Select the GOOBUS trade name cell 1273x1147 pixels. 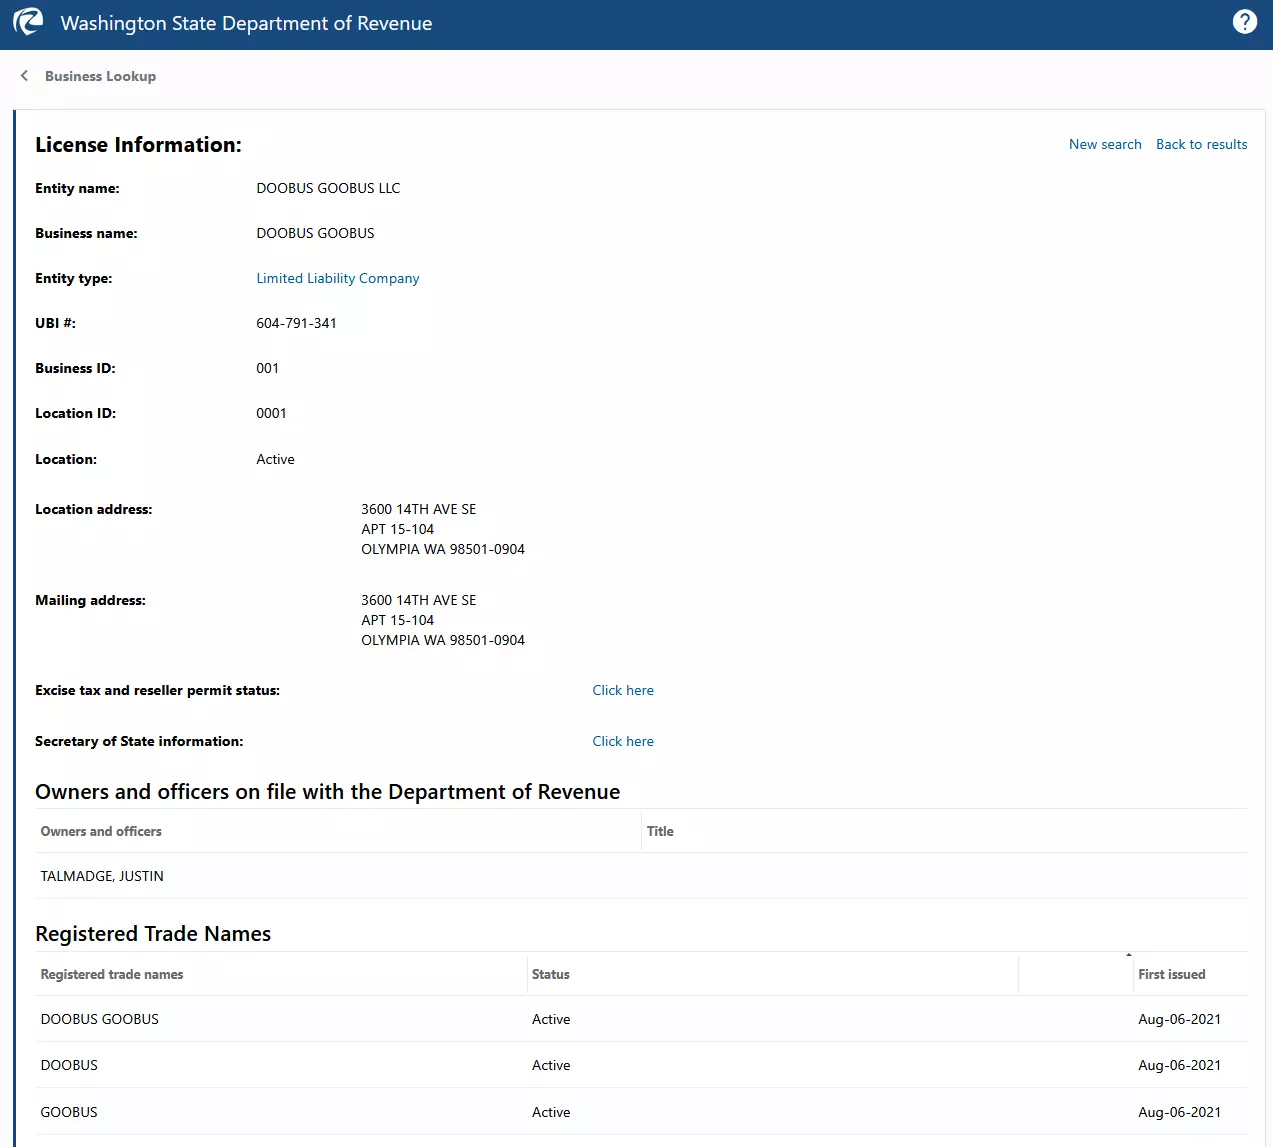(69, 1112)
